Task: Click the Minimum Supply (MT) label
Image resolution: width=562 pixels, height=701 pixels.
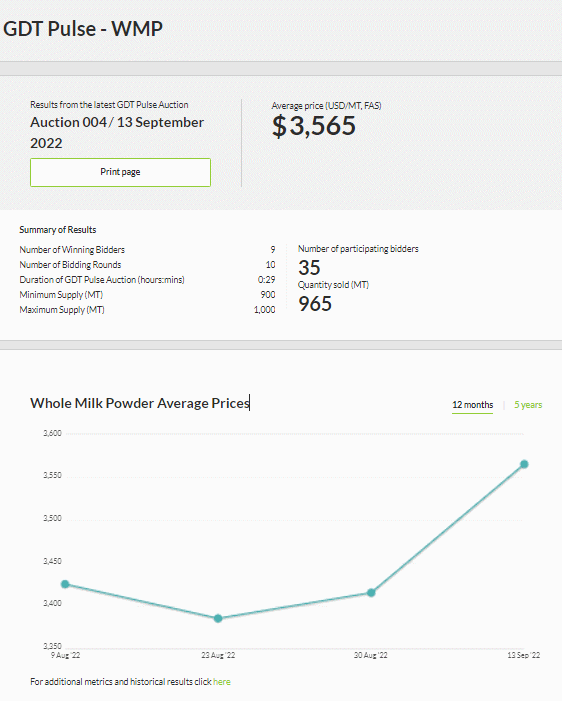Action: 61,295
